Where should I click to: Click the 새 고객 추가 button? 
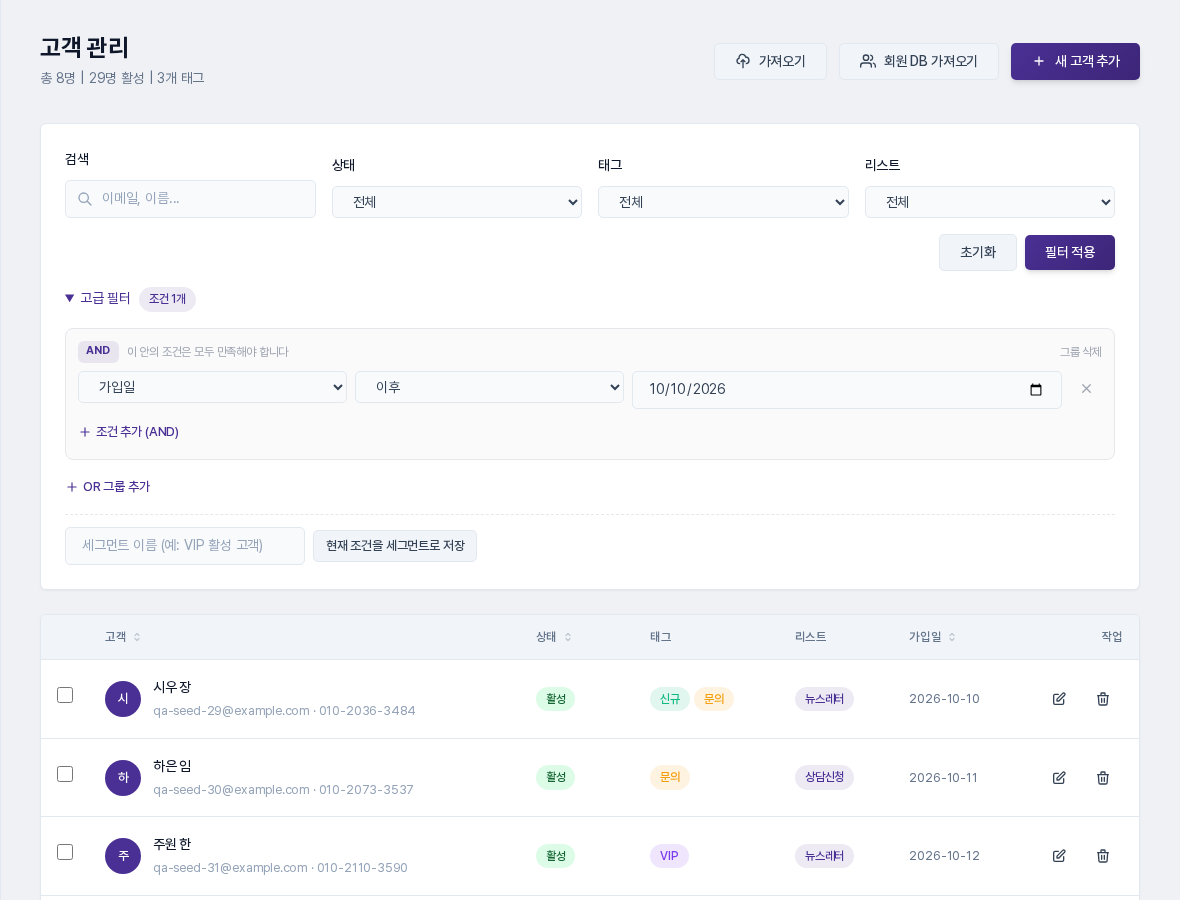click(1075, 61)
